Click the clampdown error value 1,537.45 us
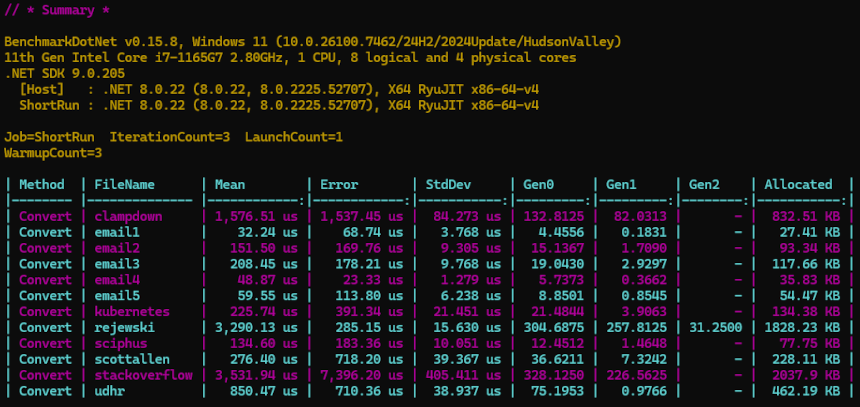The width and height of the screenshot is (860, 407). point(362,217)
